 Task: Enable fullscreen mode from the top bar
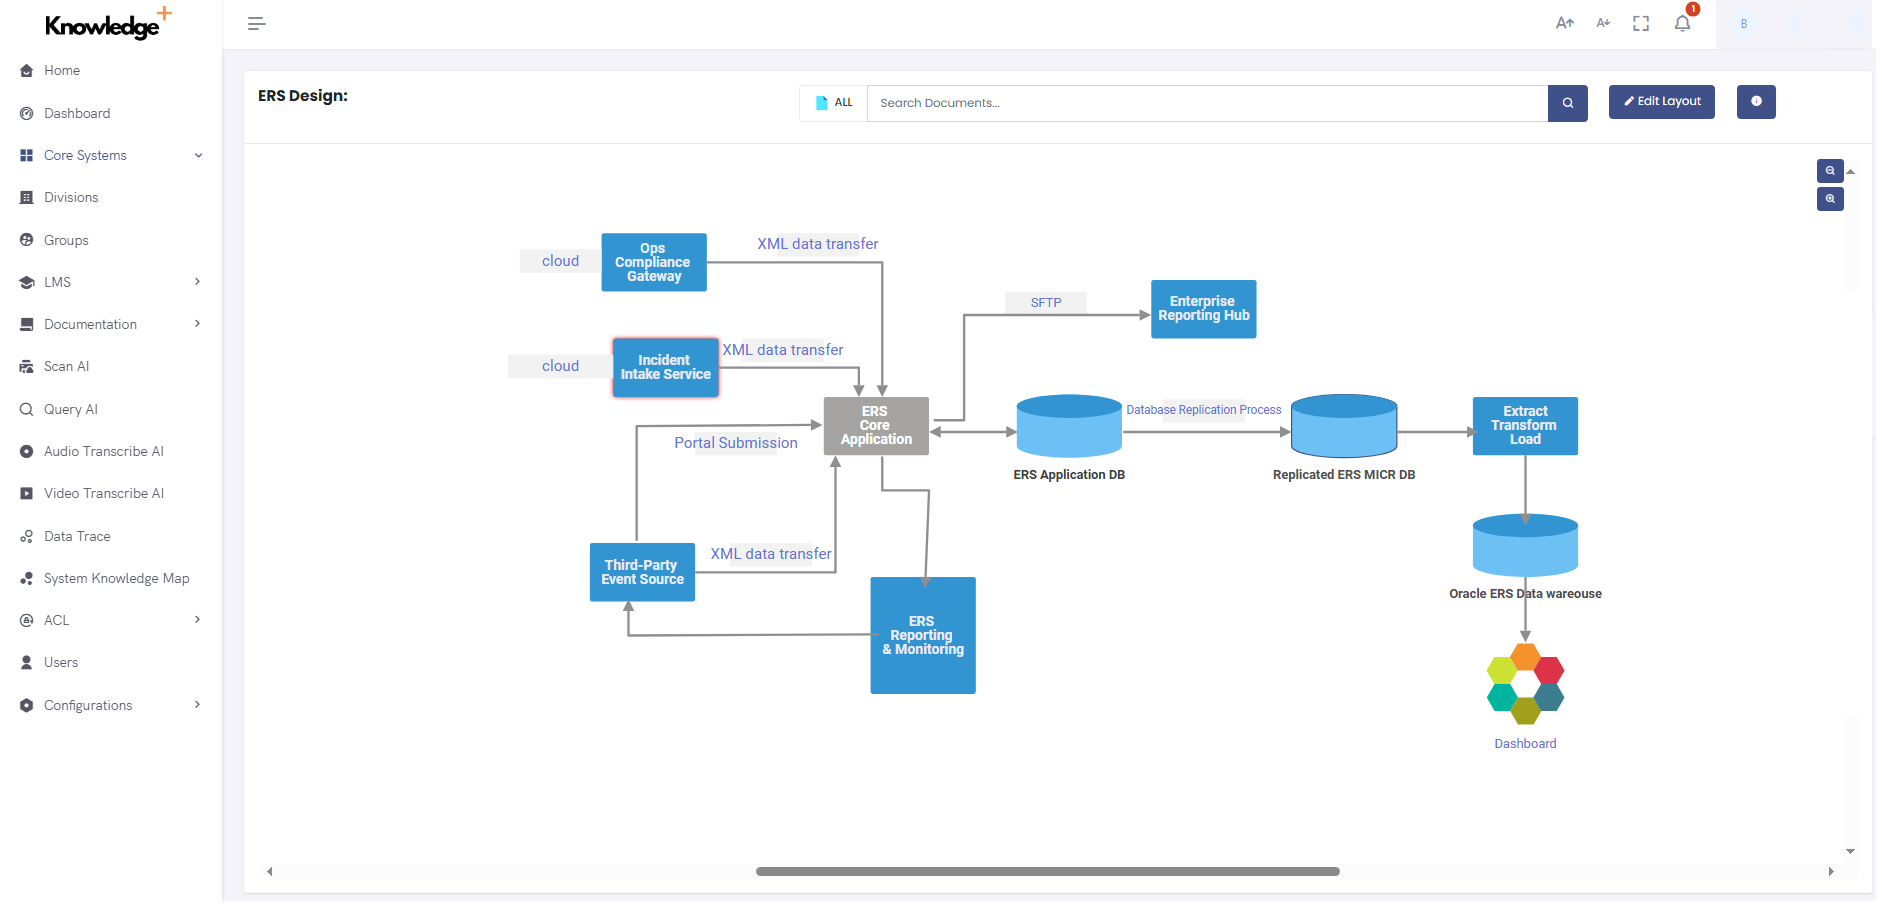pyautogui.click(x=1641, y=22)
